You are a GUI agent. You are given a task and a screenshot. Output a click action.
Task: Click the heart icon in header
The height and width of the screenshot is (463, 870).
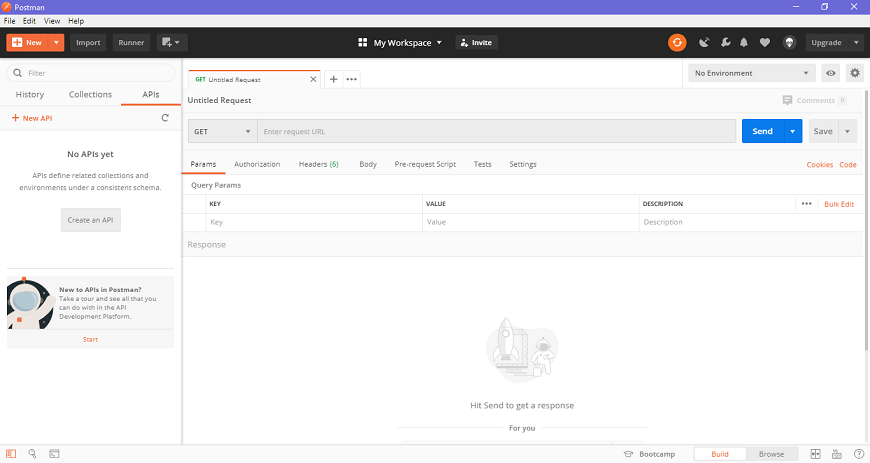(x=765, y=43)
